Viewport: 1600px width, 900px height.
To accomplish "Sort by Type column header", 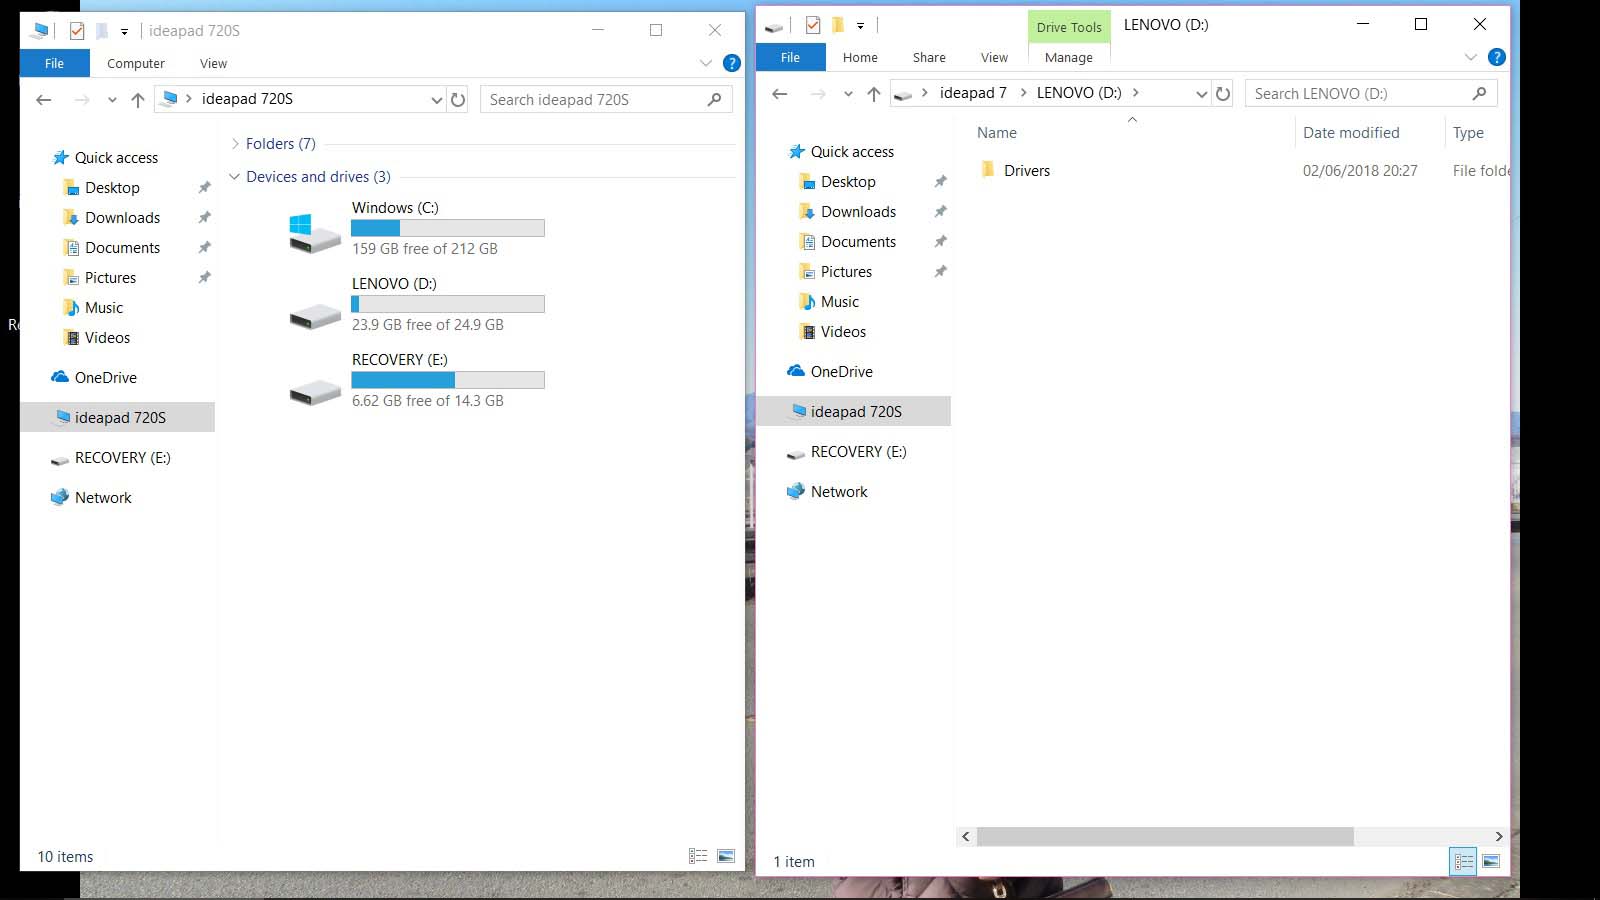I will [x=1468, y=132].
